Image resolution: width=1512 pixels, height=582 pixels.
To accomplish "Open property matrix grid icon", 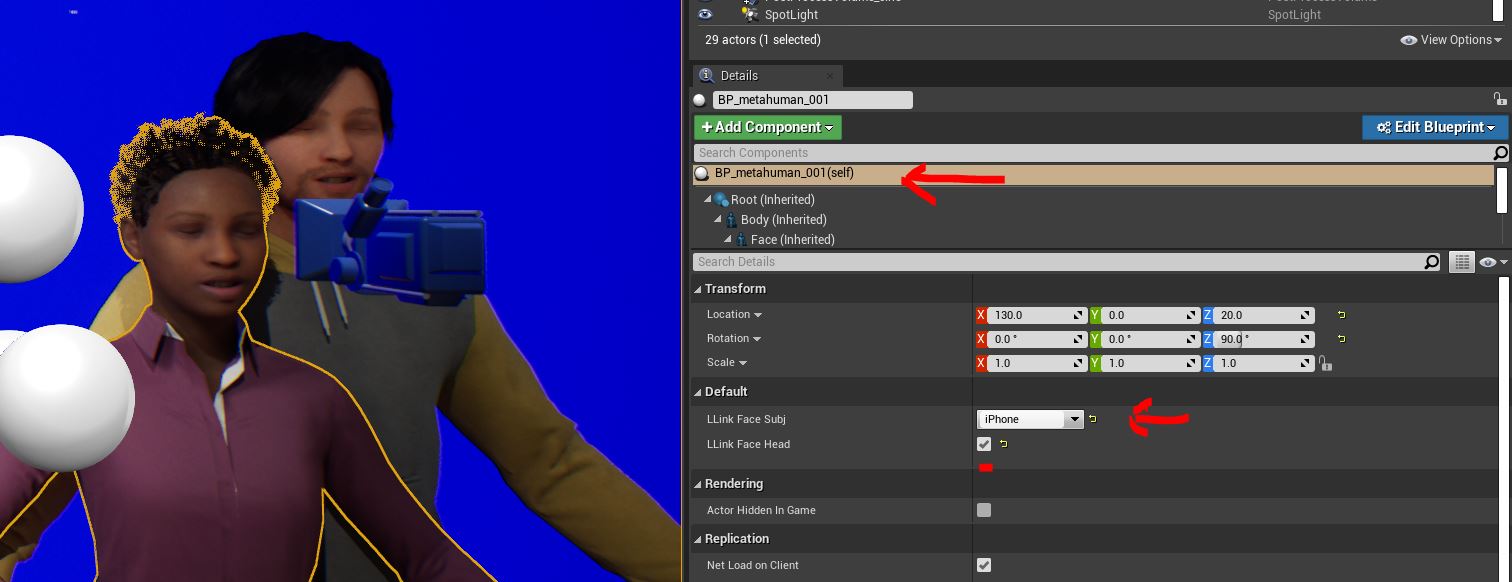I will 1462,262.
